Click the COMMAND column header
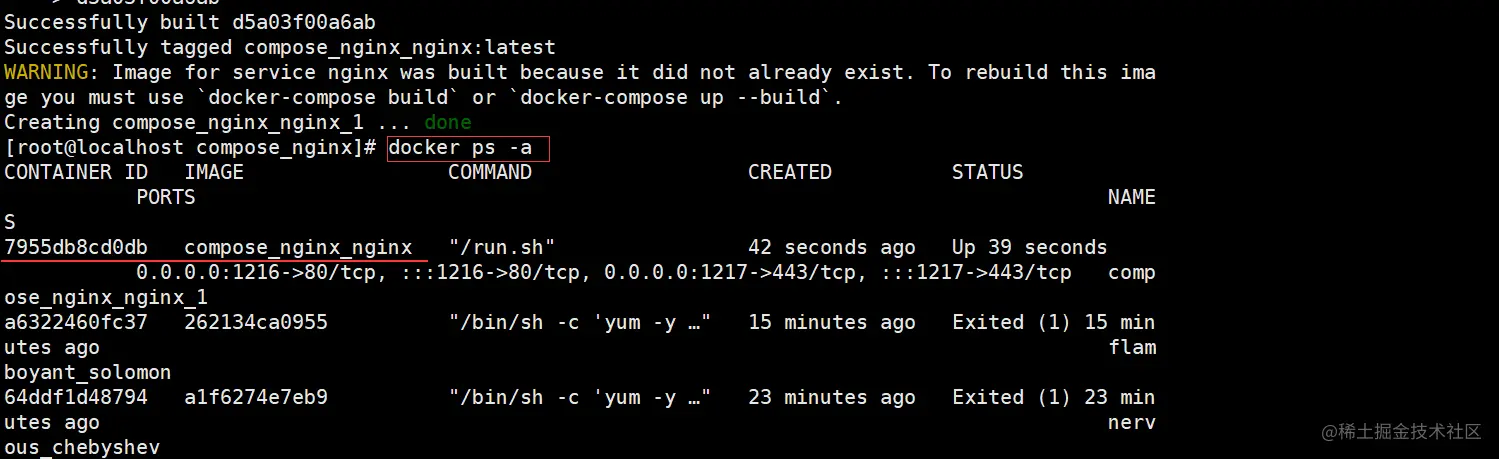This screenshot has height=459, width=1499. tap(490, 172)
